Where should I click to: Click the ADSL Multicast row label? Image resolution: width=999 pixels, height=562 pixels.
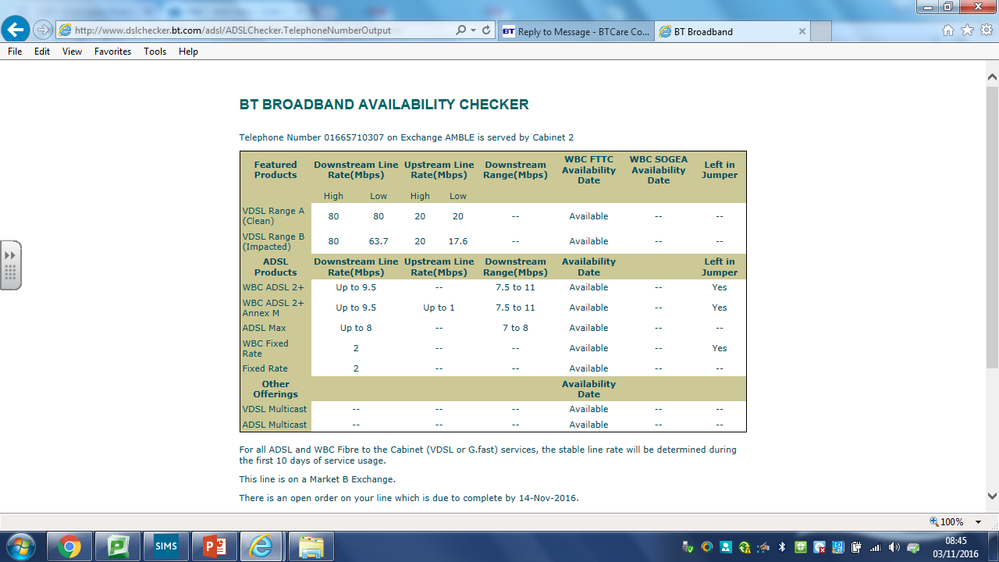274,424
